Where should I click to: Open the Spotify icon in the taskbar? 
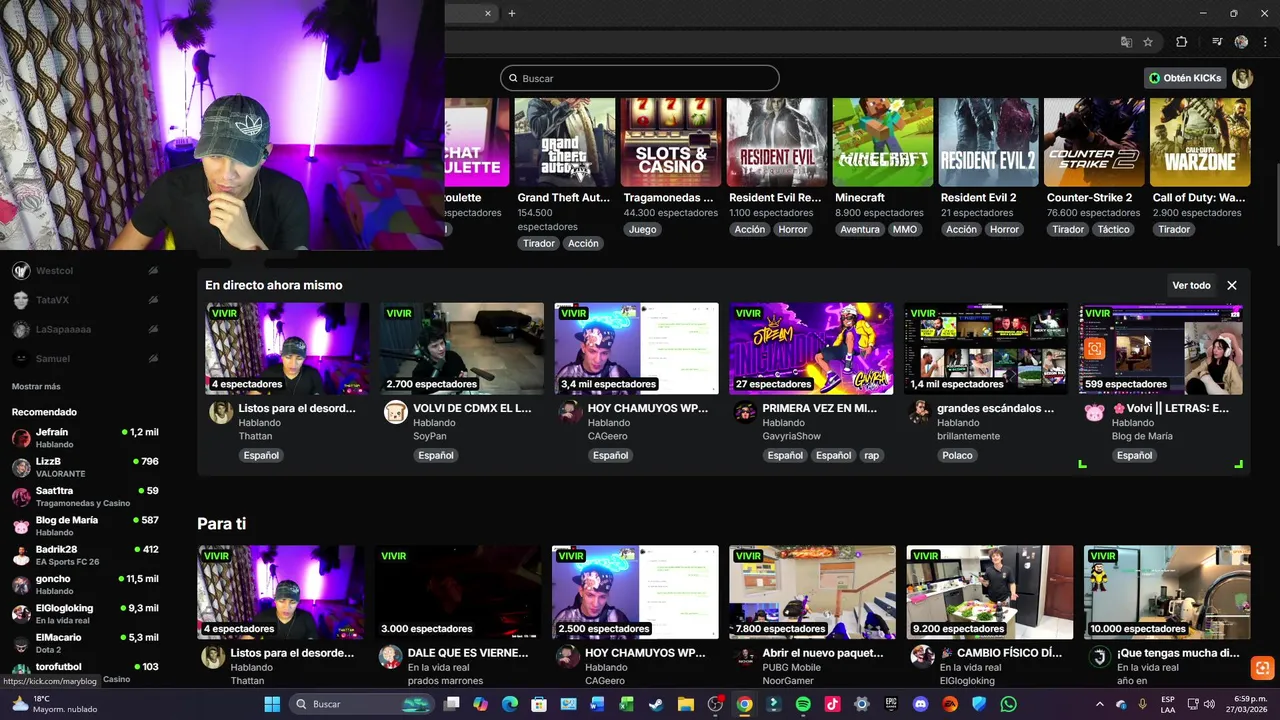(803, 704)
